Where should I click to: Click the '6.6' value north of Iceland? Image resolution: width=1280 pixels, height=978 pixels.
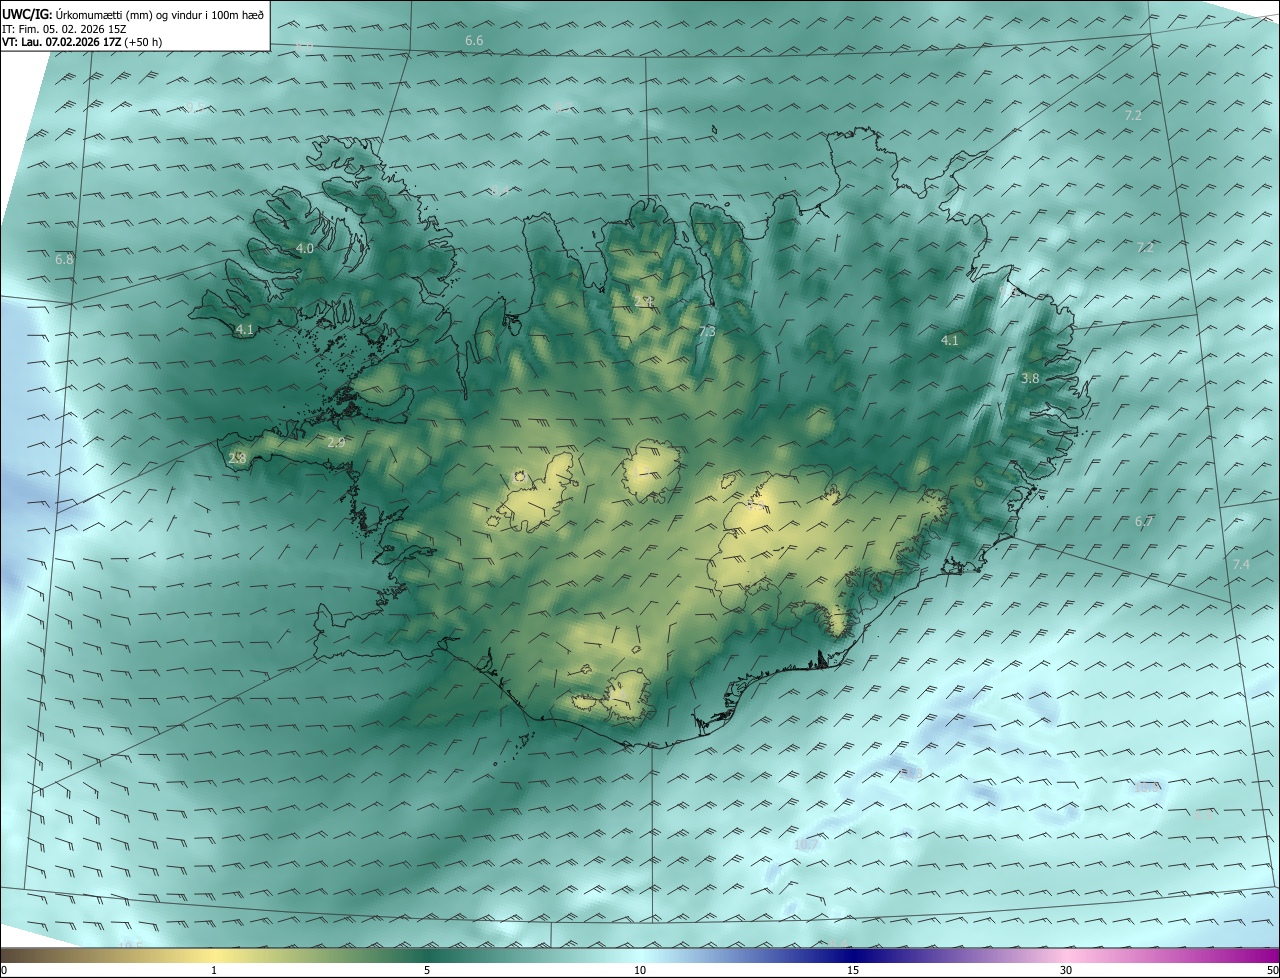click(x=474, y=41)
